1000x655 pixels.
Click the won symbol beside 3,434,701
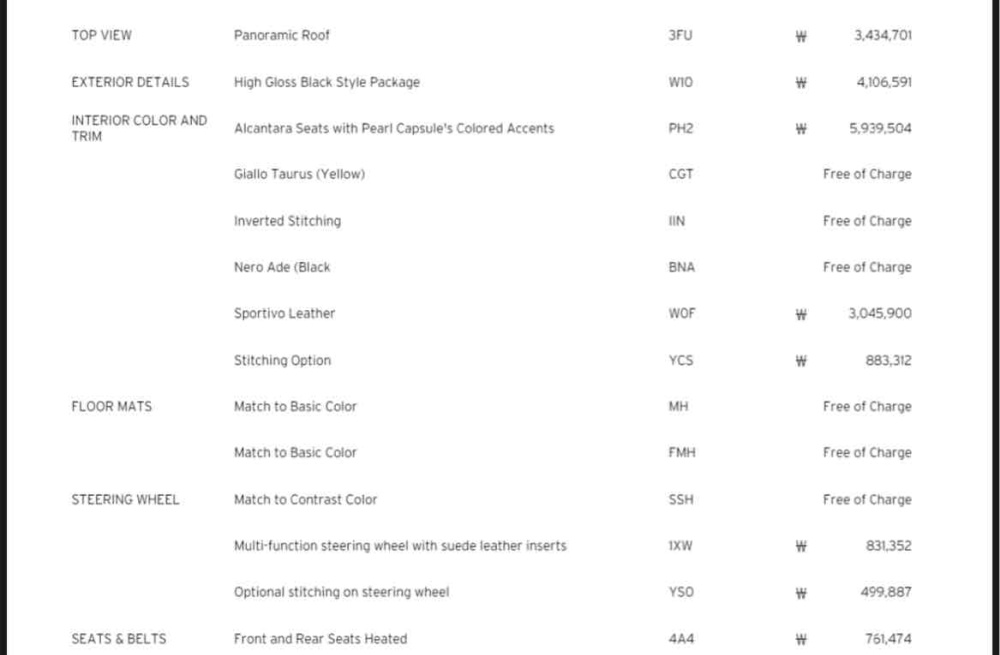(x=801, y=36)
